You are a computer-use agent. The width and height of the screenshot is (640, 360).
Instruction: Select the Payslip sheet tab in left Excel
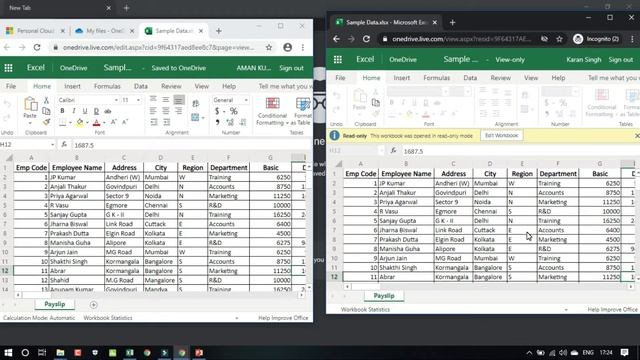[55, 304]
